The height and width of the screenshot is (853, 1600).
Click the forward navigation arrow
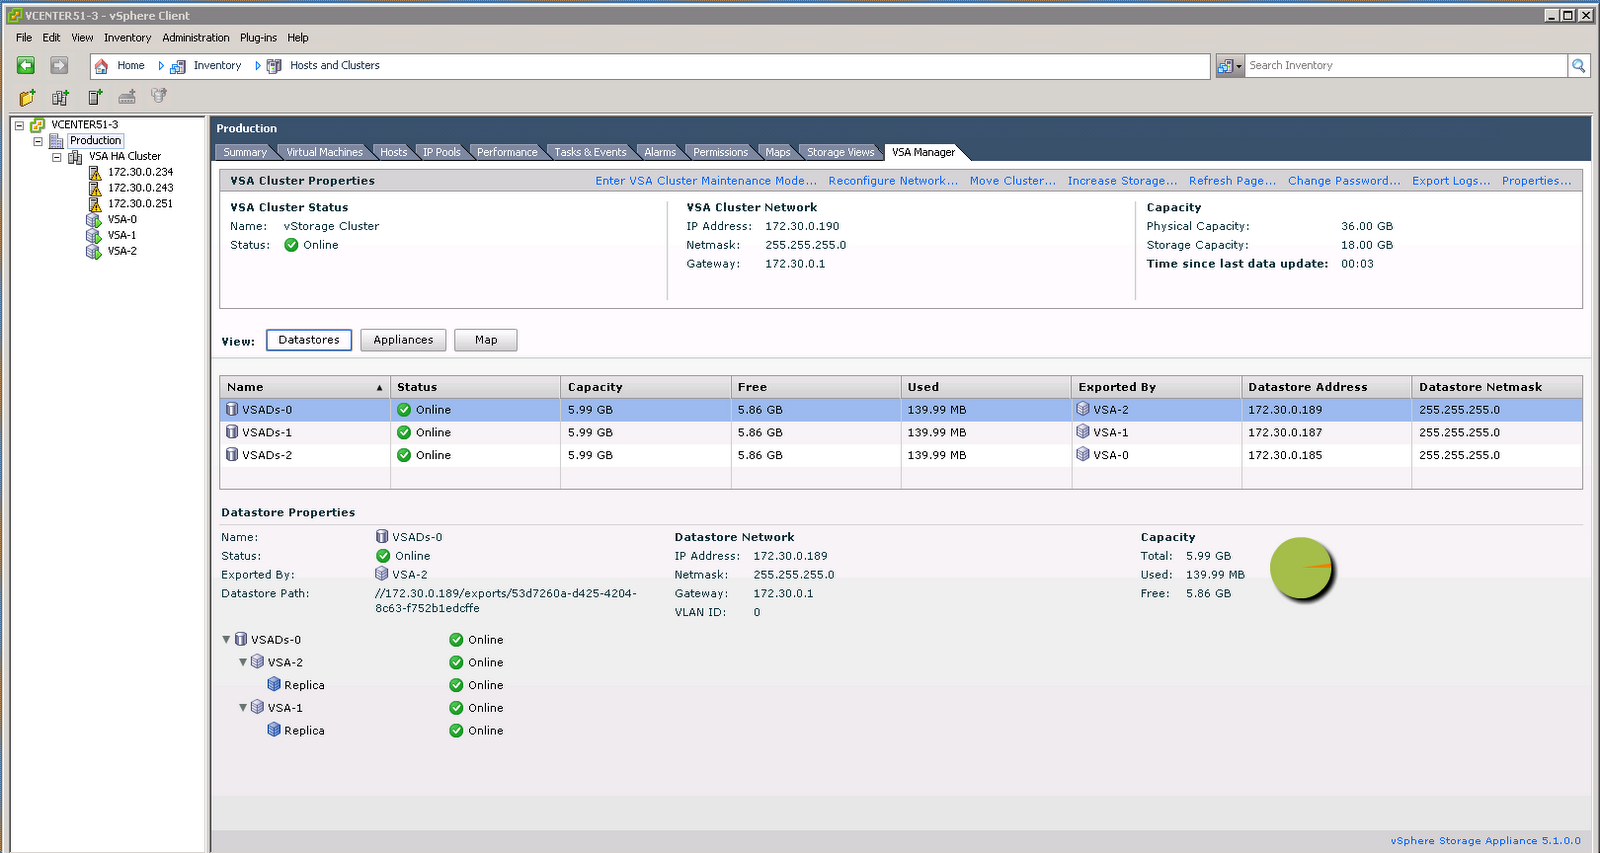59,65
